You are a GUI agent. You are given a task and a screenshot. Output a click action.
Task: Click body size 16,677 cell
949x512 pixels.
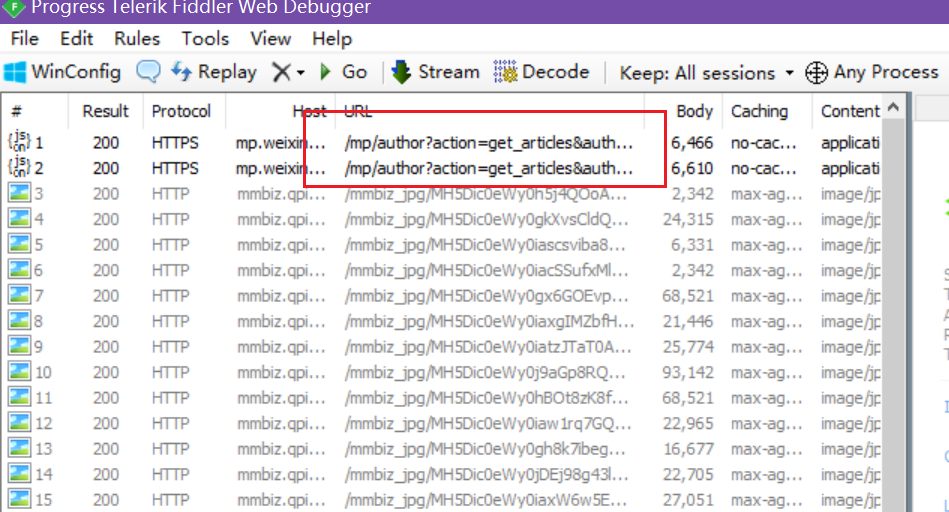688,448
